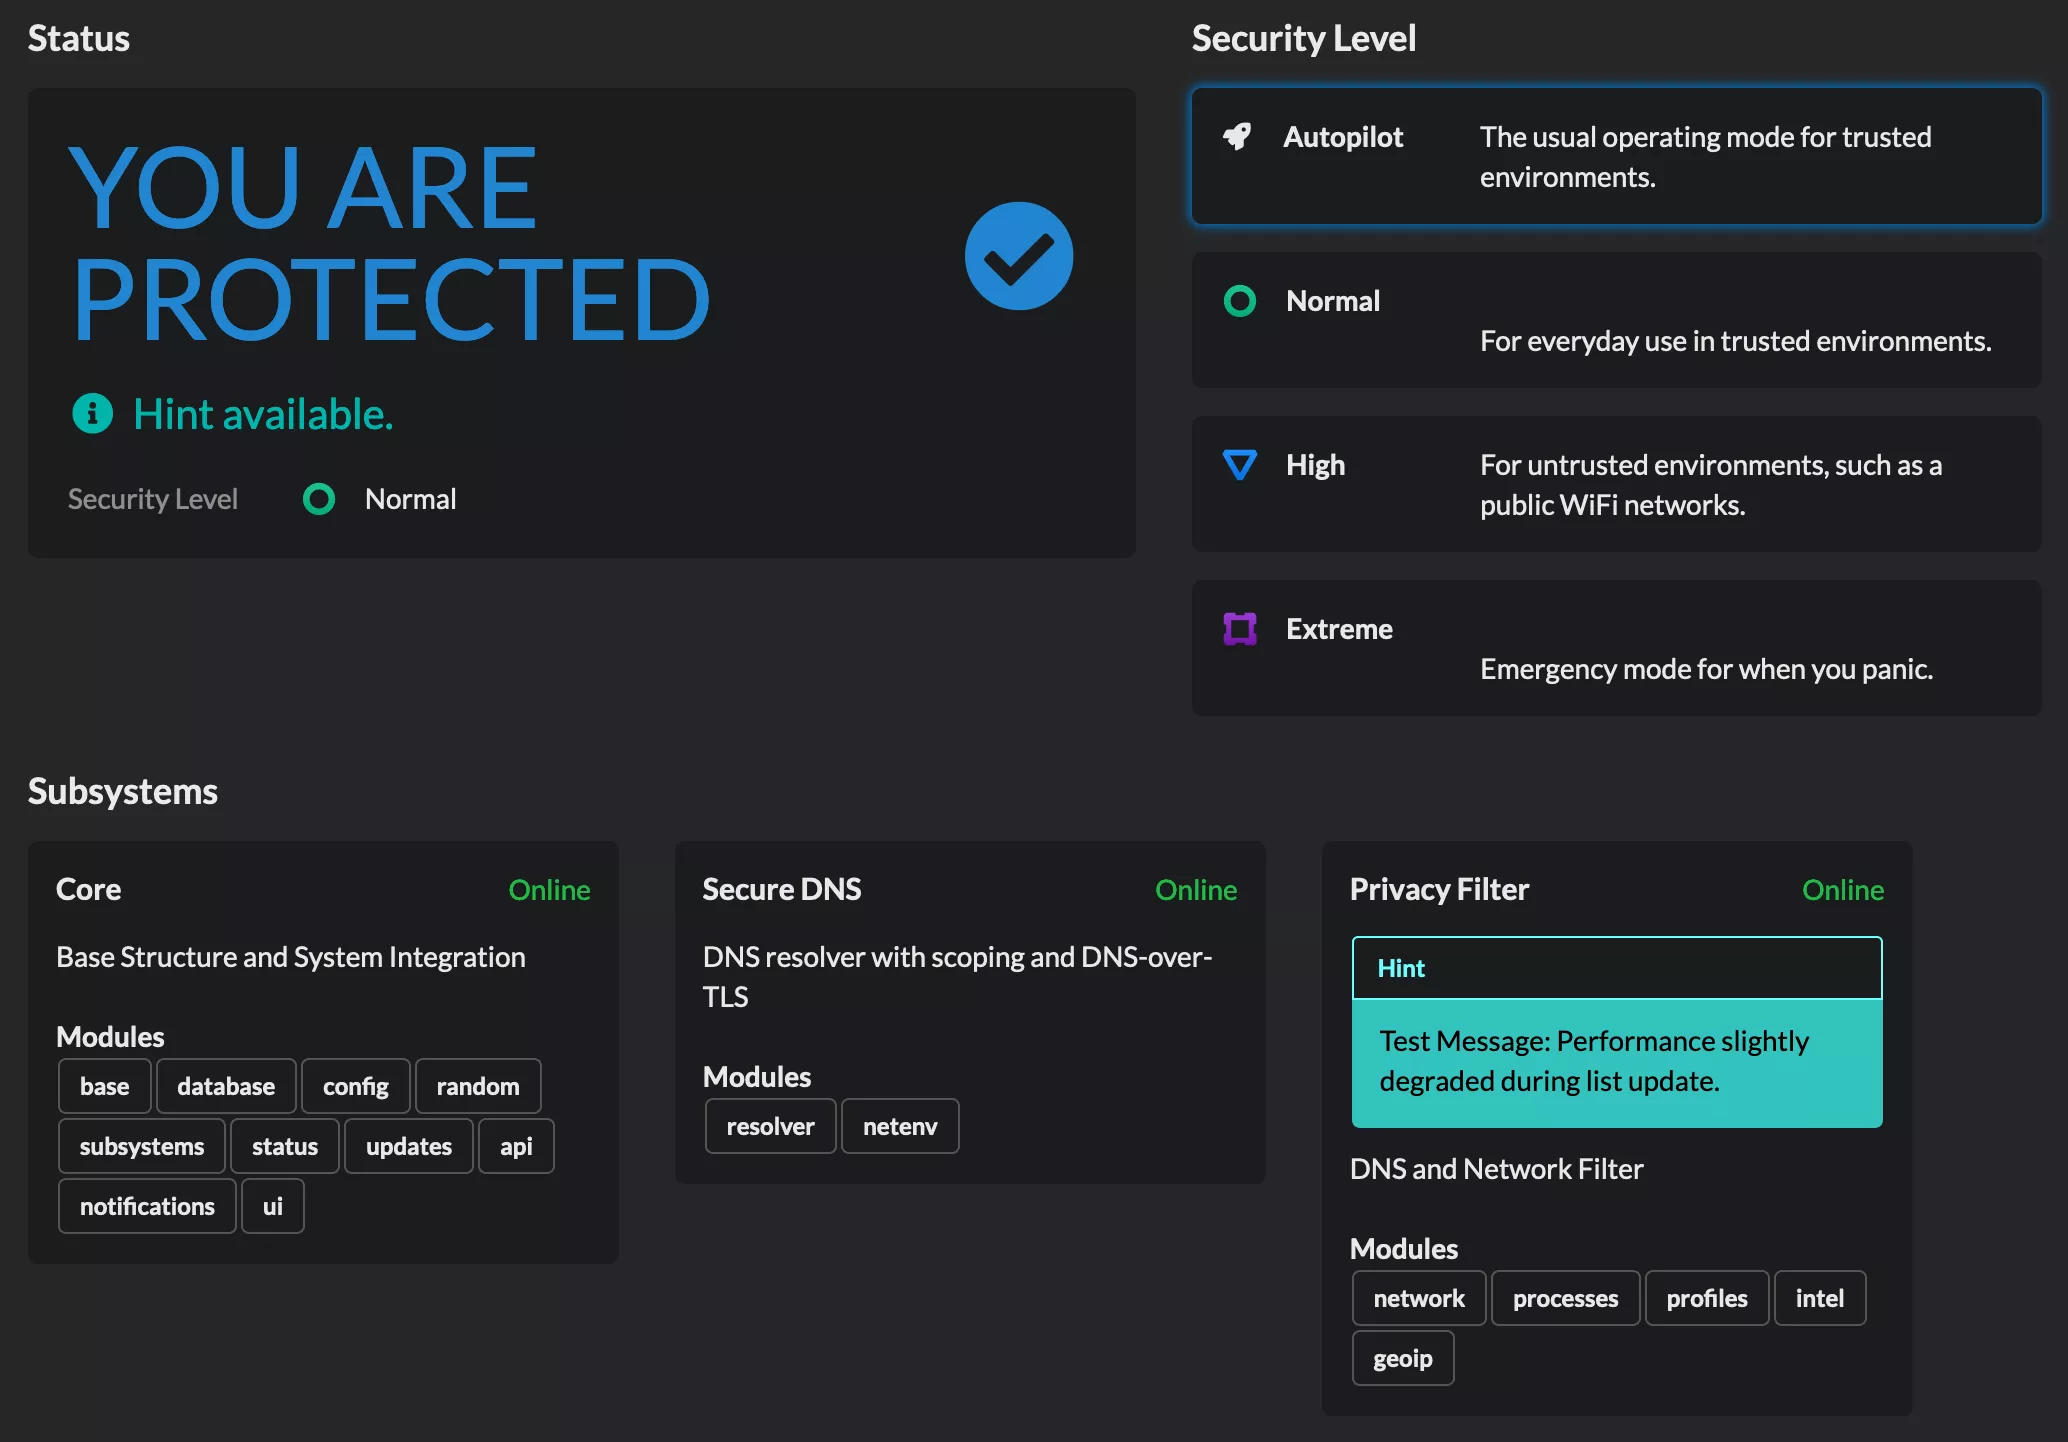
Task: Click the database module tag
Action: 226,1087
